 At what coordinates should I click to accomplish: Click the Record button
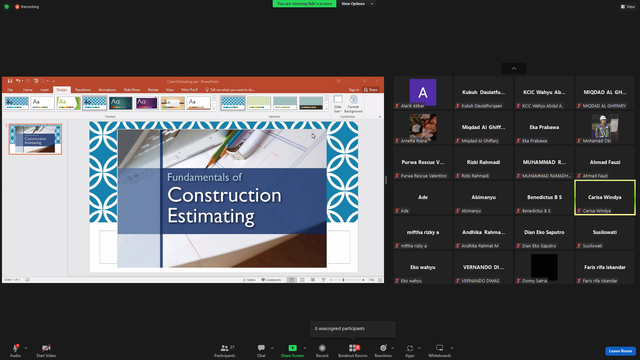pos(322,350)
